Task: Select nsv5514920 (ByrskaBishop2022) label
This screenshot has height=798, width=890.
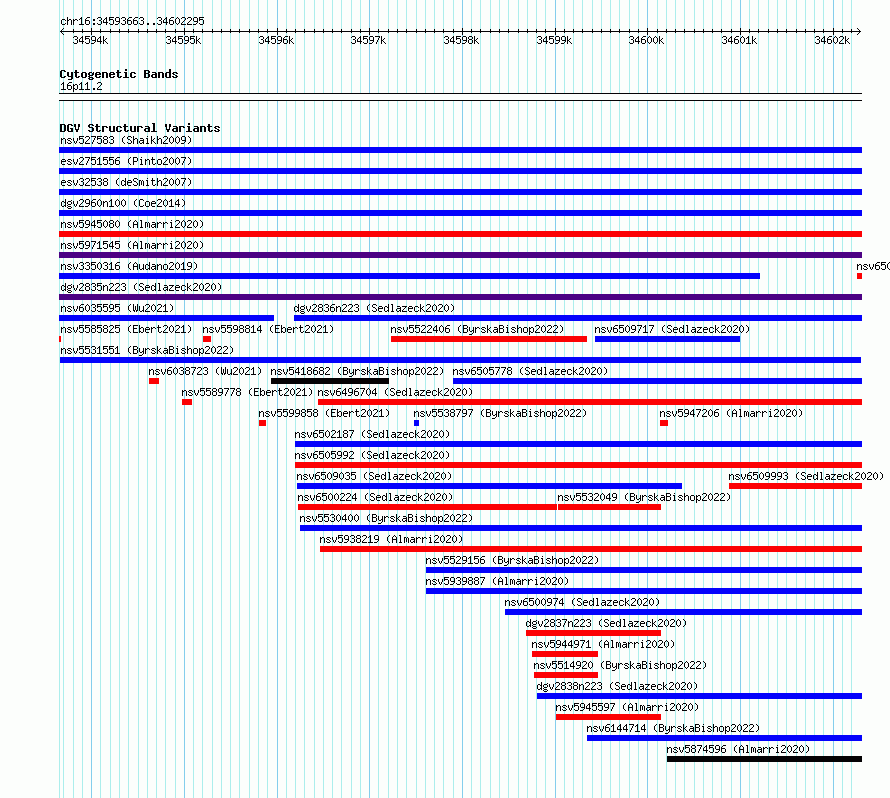Action: 620,665
